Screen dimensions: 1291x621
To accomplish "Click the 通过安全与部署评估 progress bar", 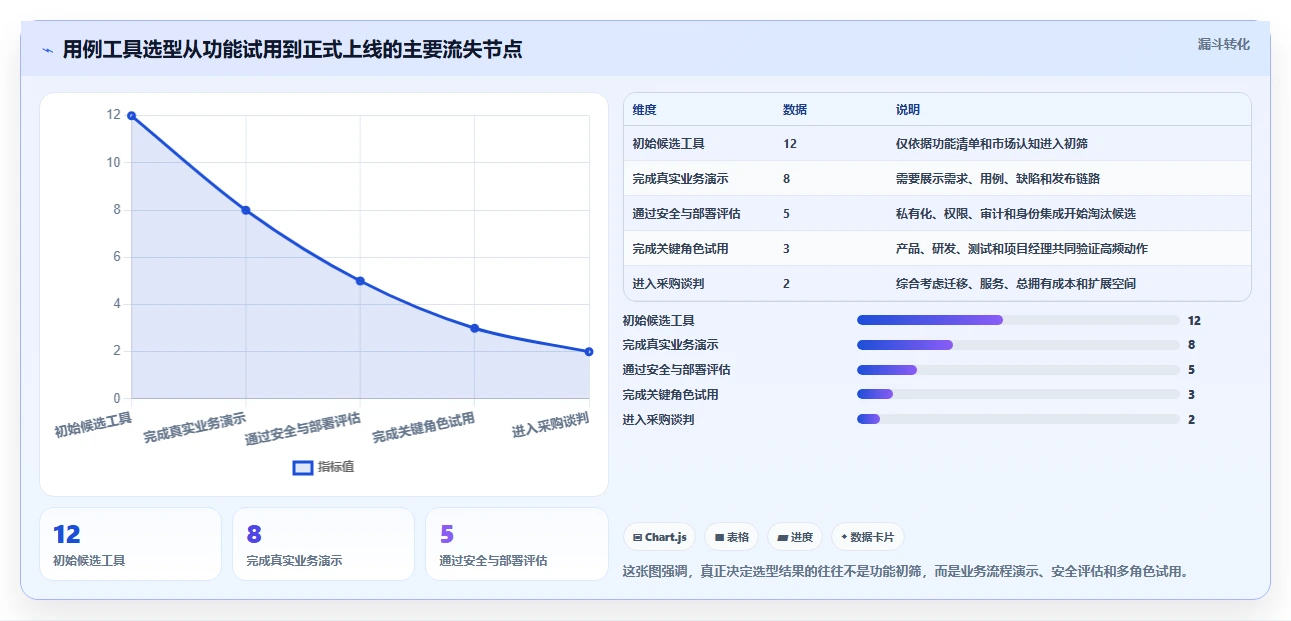I will pyautogui.click(x=1018, y=370).
